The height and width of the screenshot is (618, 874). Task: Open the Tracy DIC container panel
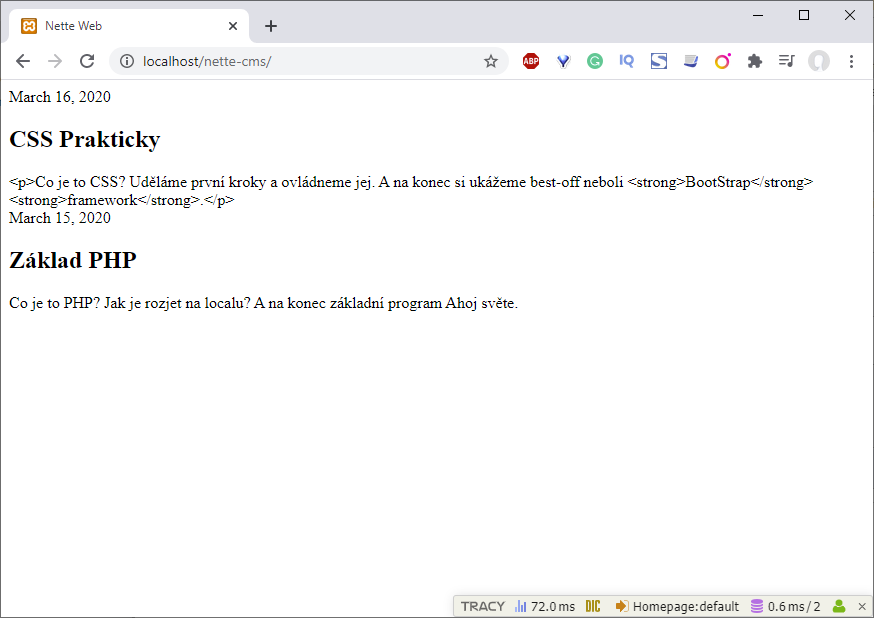click(592, 606)
